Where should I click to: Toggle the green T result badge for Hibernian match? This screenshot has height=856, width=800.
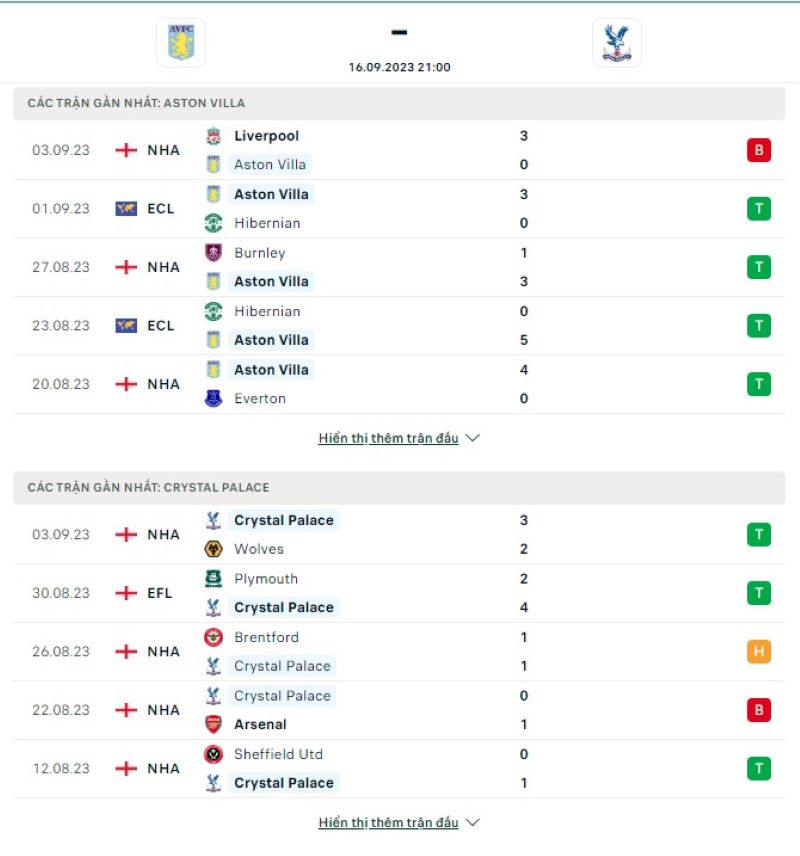(760, 208)
